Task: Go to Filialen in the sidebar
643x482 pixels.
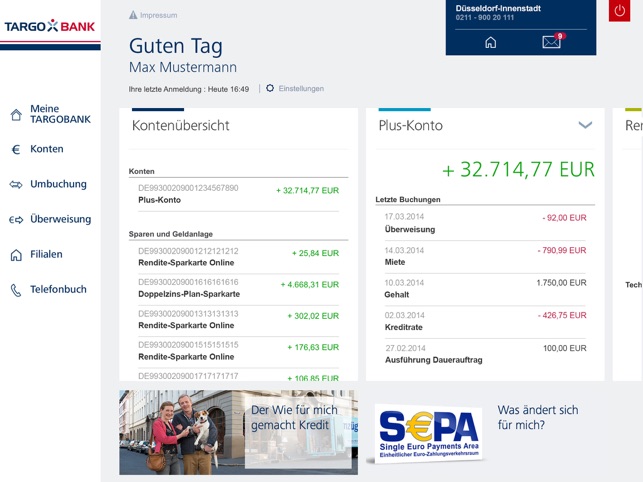Action: click(x=46, y=254)
